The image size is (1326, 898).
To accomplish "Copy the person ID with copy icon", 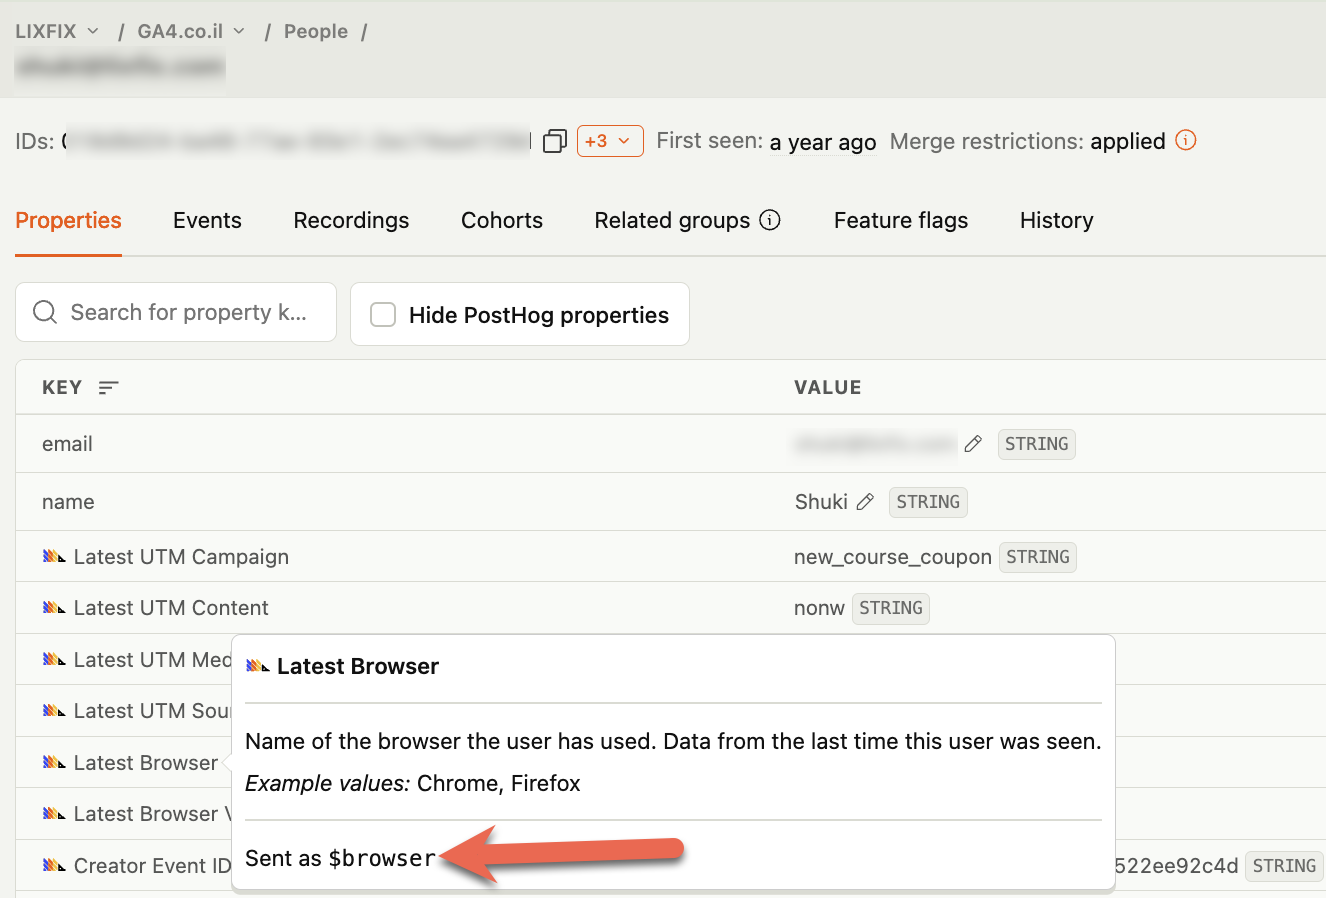I will pos(555,141).
